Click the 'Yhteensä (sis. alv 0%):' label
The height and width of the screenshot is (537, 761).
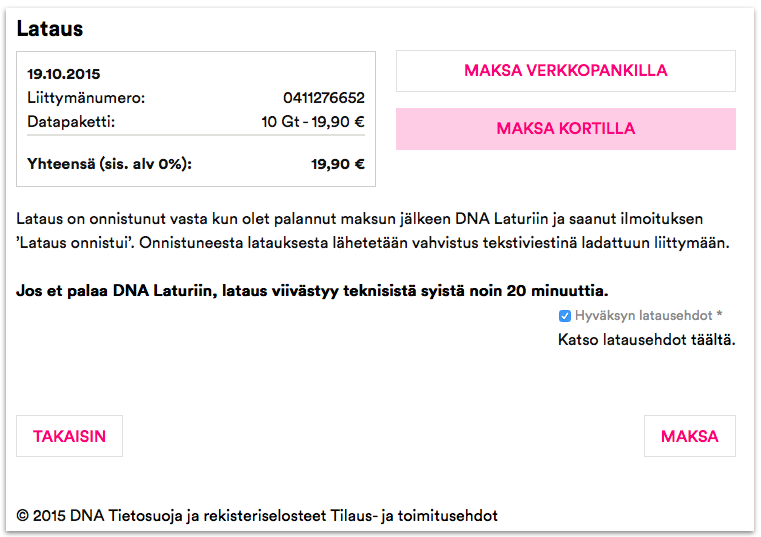(x=109, y=164)
